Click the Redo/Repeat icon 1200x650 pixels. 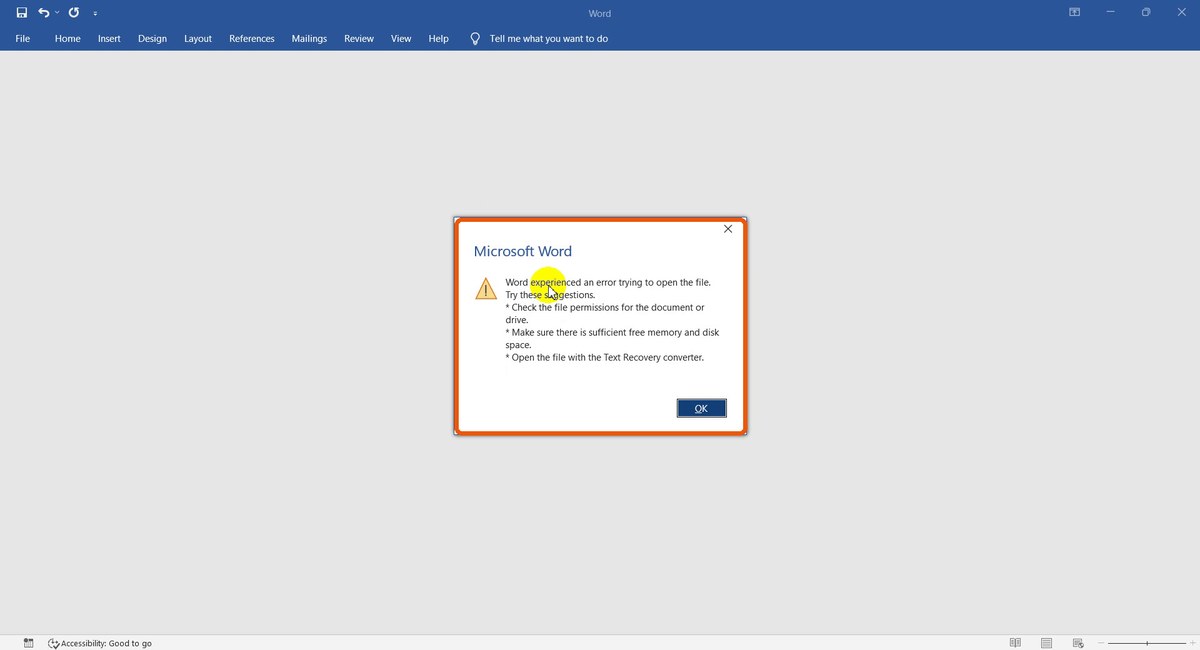(x=74, y=13)
